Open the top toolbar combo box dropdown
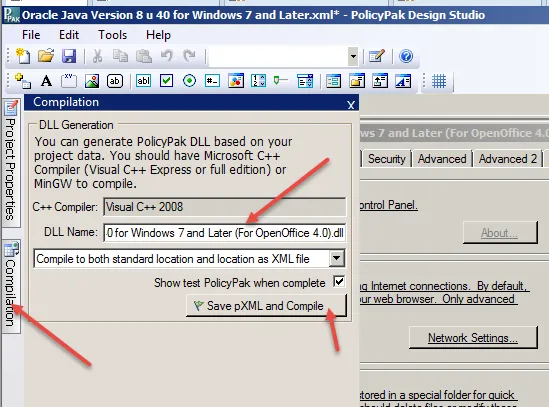 (x=353, y=56)
